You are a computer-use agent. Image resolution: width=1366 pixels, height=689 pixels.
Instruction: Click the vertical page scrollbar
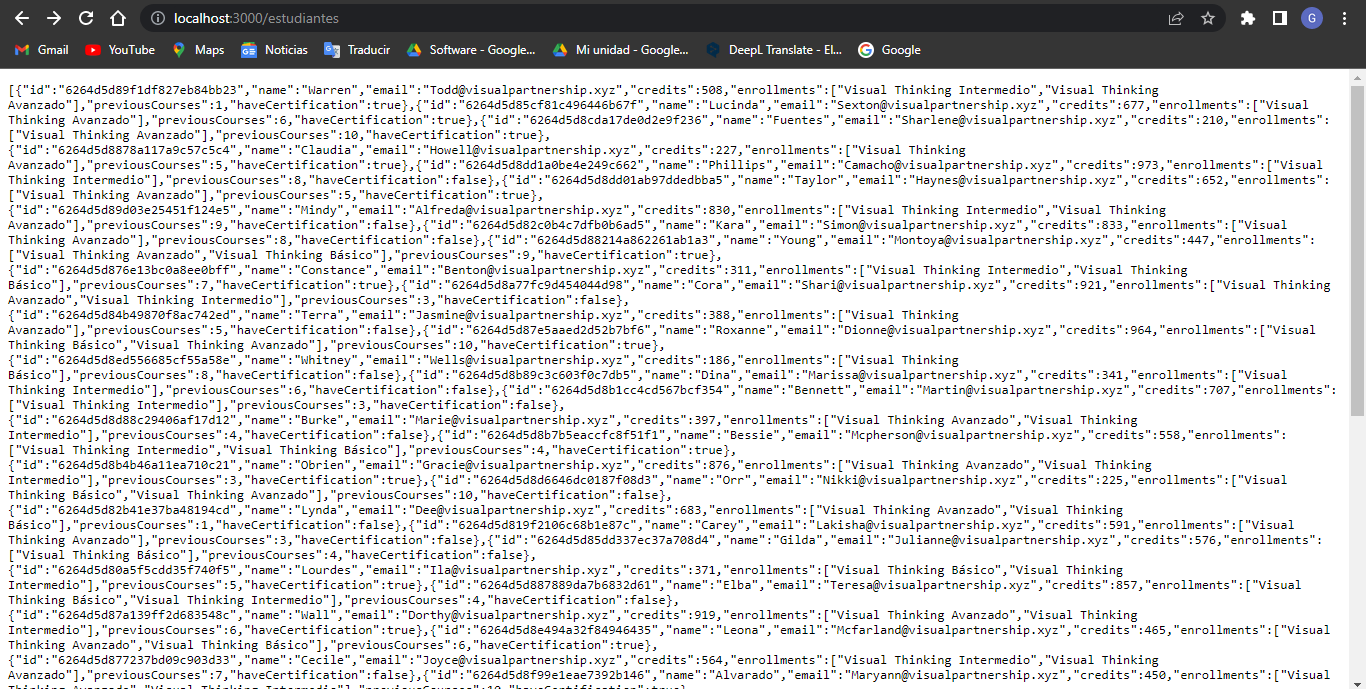1357,250
